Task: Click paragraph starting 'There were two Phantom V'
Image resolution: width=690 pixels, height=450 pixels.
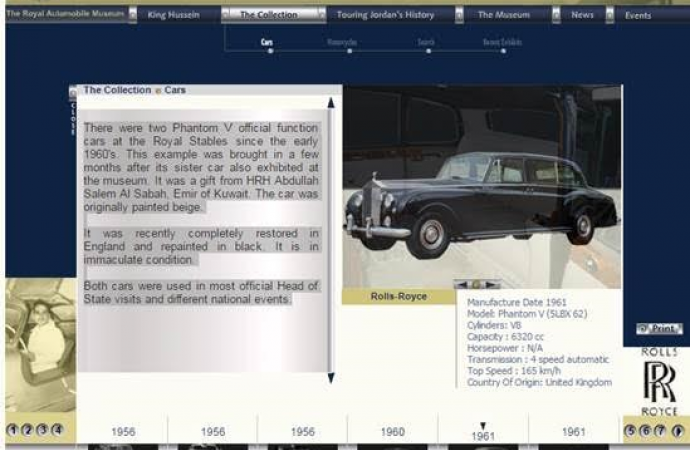Action: tap(201, 167)
